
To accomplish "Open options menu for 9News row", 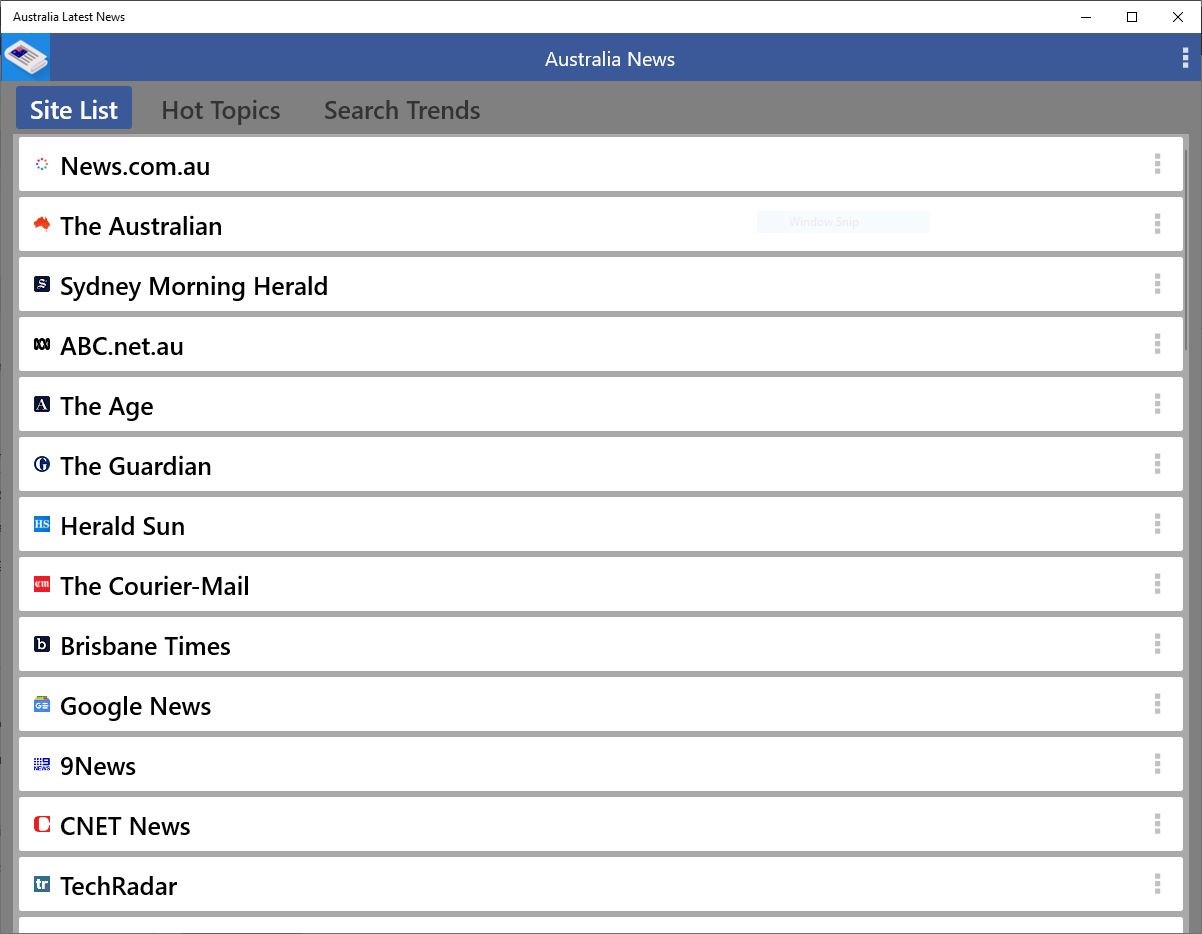I will point(1157,764).
